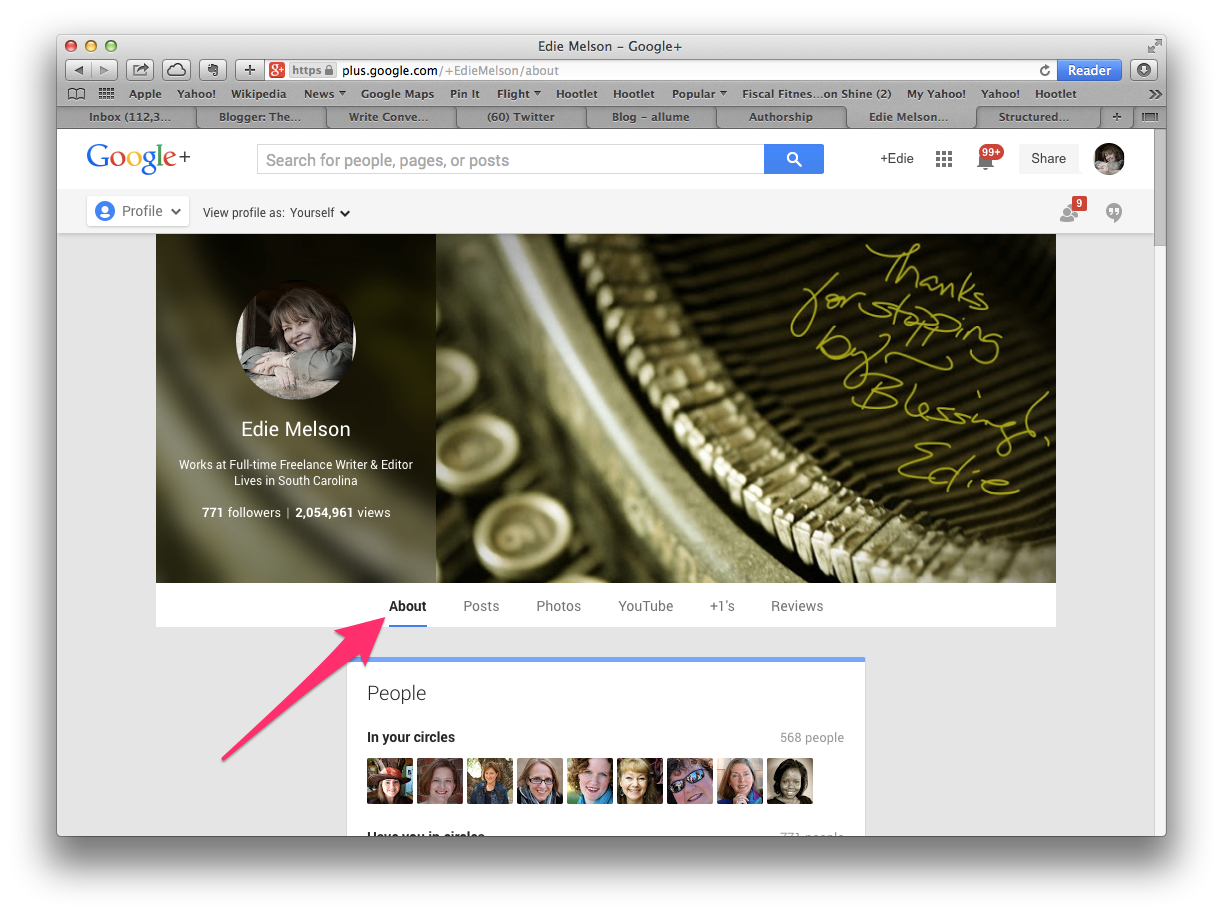Click the '568 people' in-your-circles count

pos(812,738)
